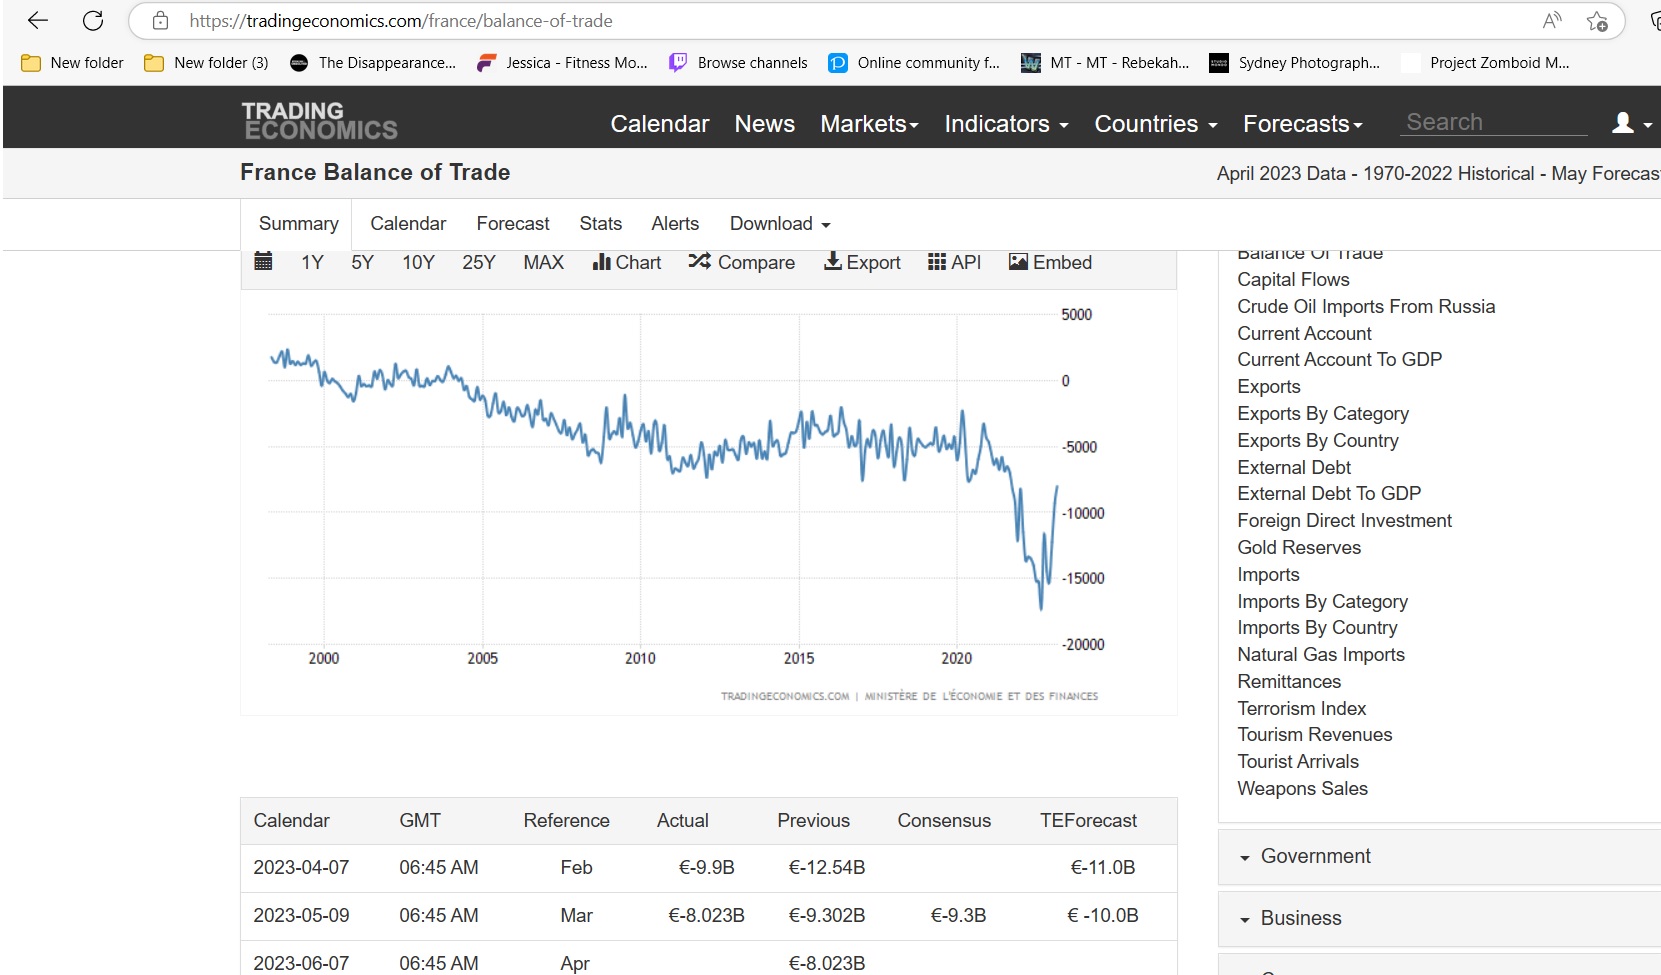The width and height of the screenshot is (1661, 975).
Task: Set chart range to MAX
Action: pyautogui.click(x=543, y=262)
